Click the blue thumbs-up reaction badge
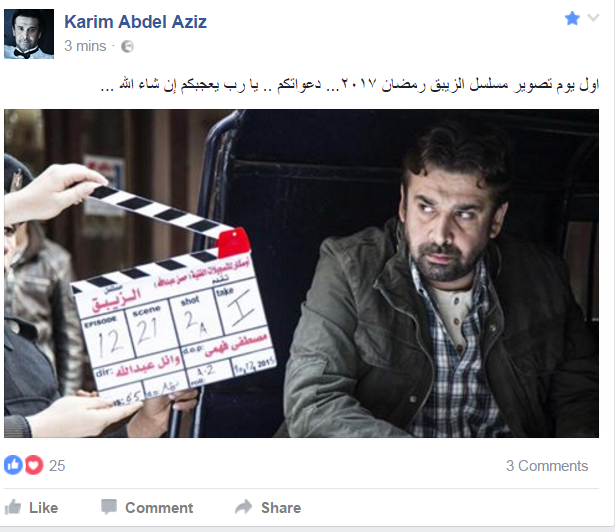Viewport: 615px width, 532px height. (13, 465)
